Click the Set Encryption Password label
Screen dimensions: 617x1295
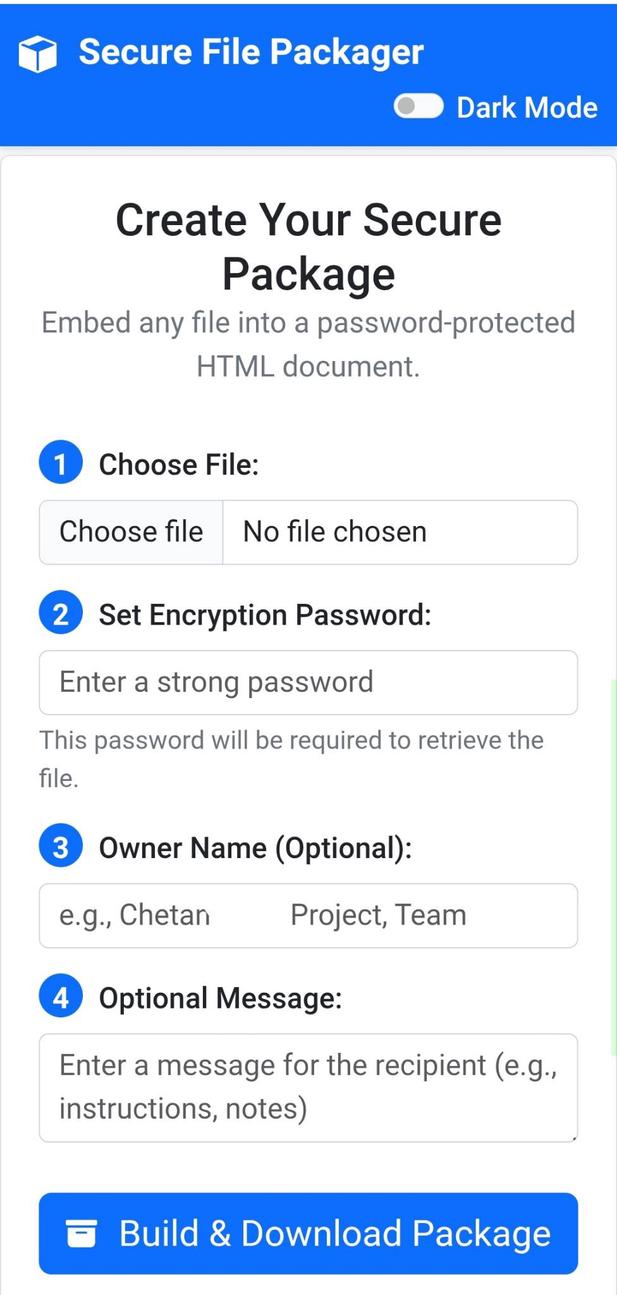[264, 615]
